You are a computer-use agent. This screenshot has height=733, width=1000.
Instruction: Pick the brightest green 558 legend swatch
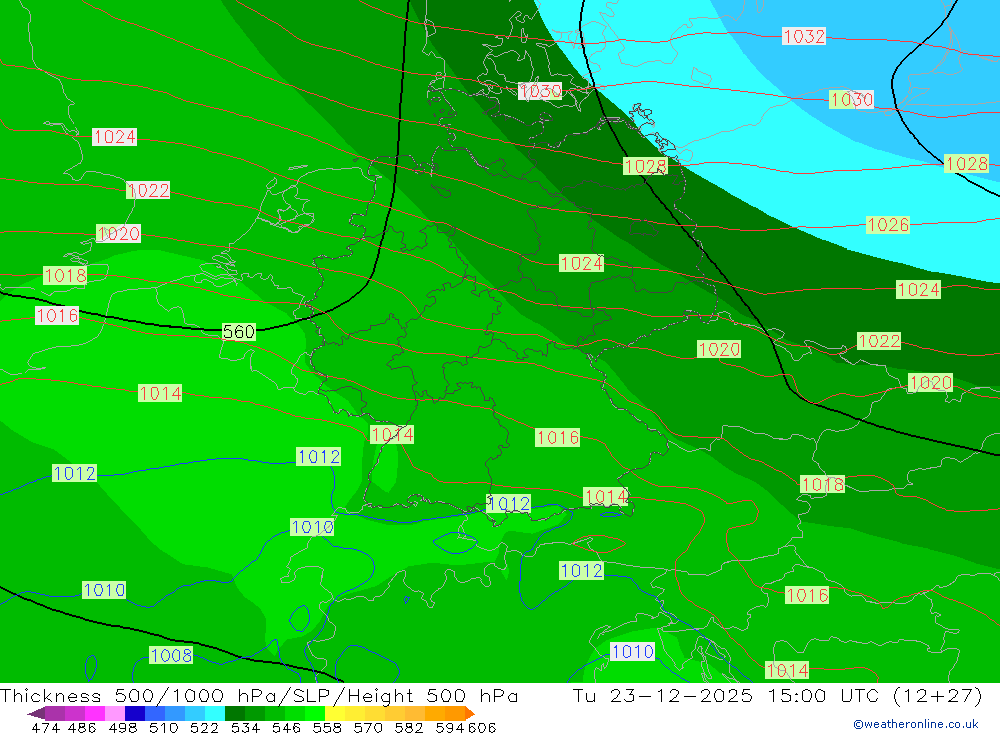tap(315, 713)
